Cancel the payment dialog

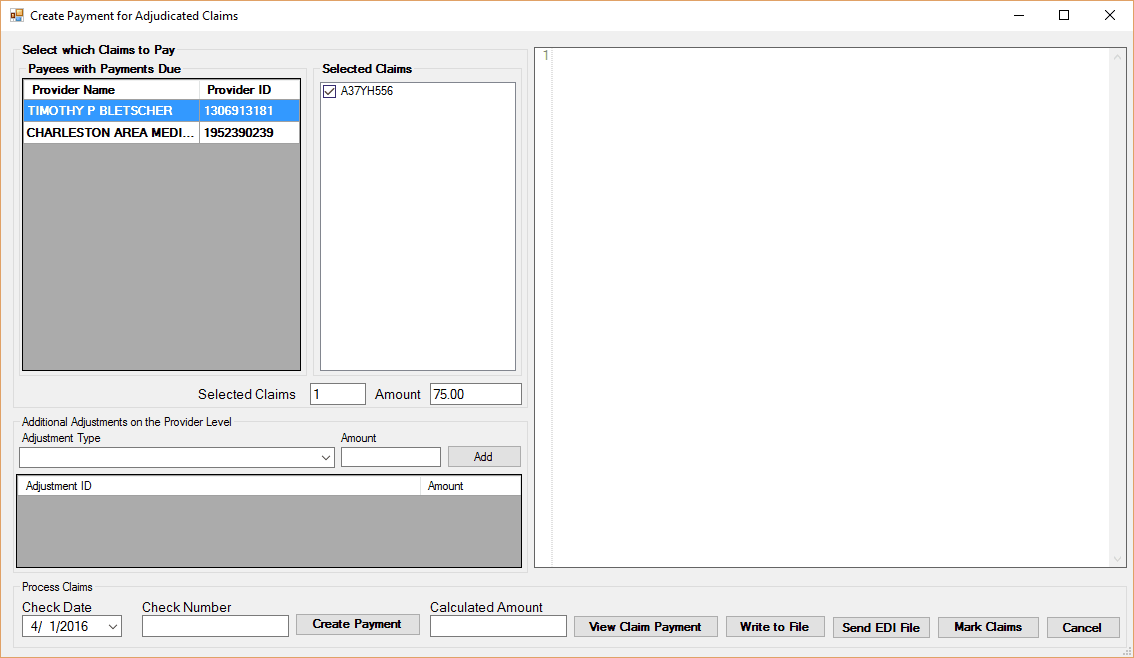1082,628
